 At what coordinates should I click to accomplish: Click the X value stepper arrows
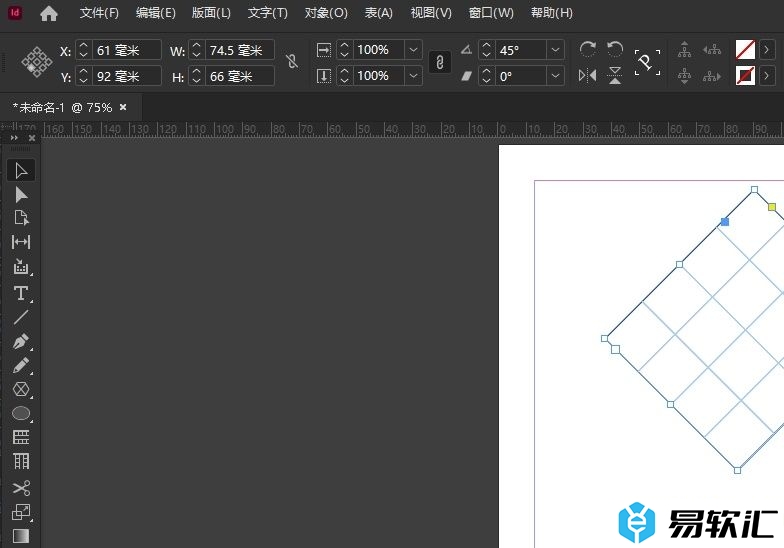pyautogui.click(x=84, y=50)
